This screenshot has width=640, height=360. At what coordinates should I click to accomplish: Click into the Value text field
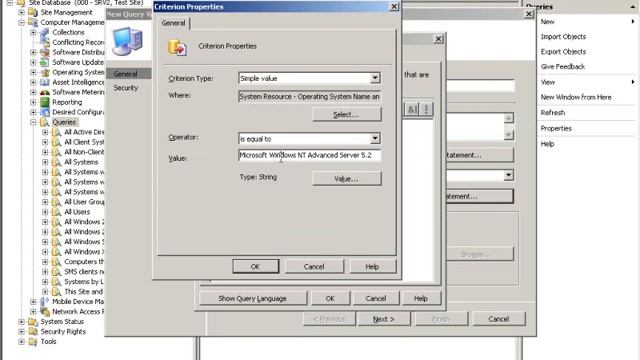[x=310, y=155]
